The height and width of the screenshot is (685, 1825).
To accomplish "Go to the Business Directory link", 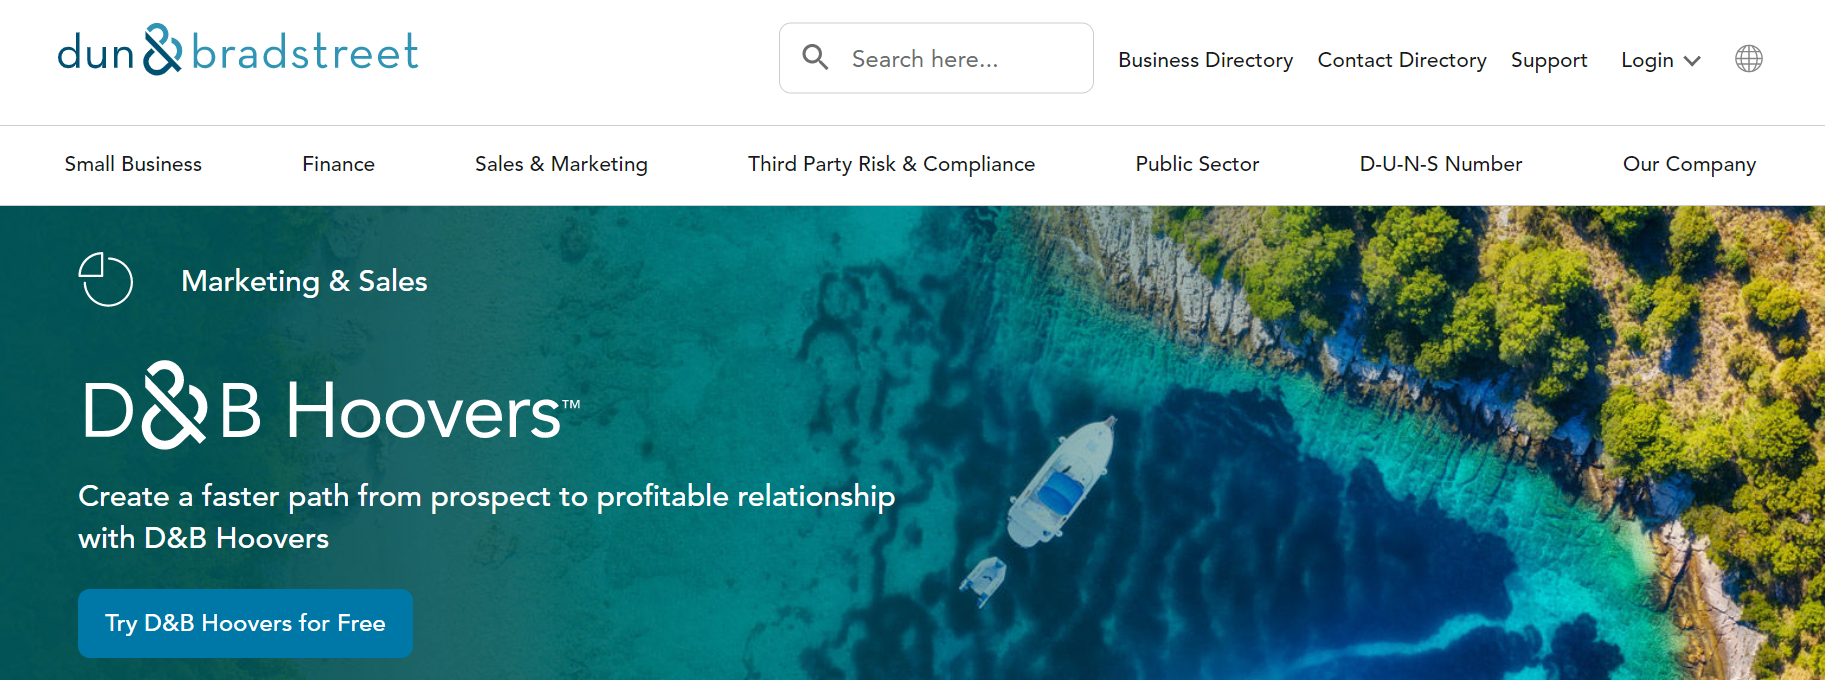I will [1205, 60].
